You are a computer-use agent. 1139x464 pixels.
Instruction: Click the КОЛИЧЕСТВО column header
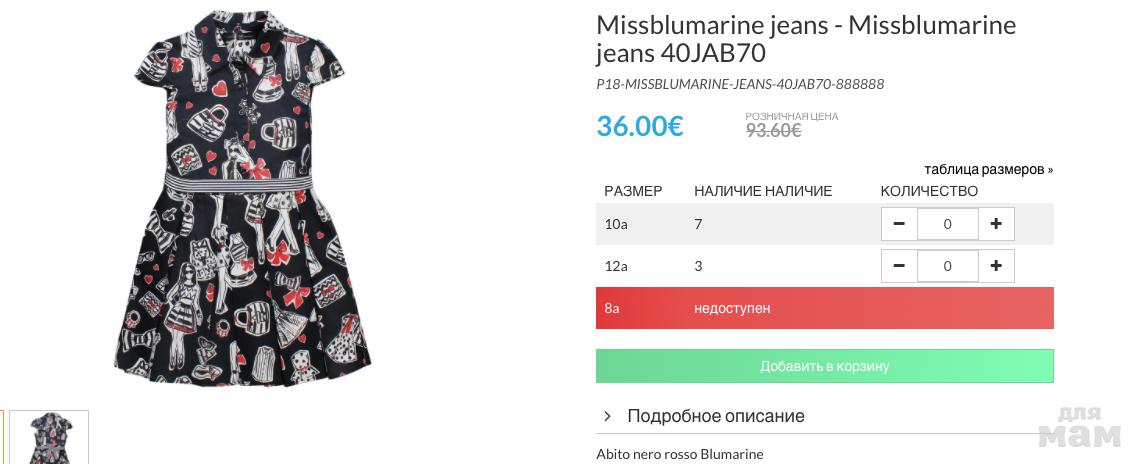[x=929, y=191]
